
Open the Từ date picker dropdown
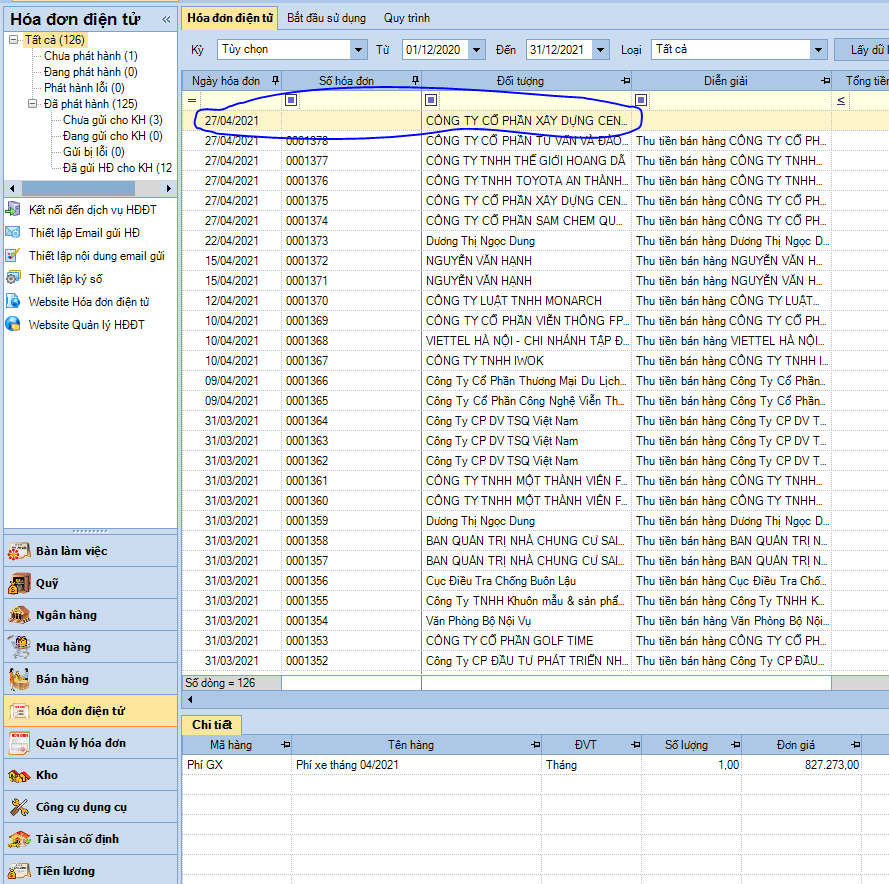pos(477,49)
